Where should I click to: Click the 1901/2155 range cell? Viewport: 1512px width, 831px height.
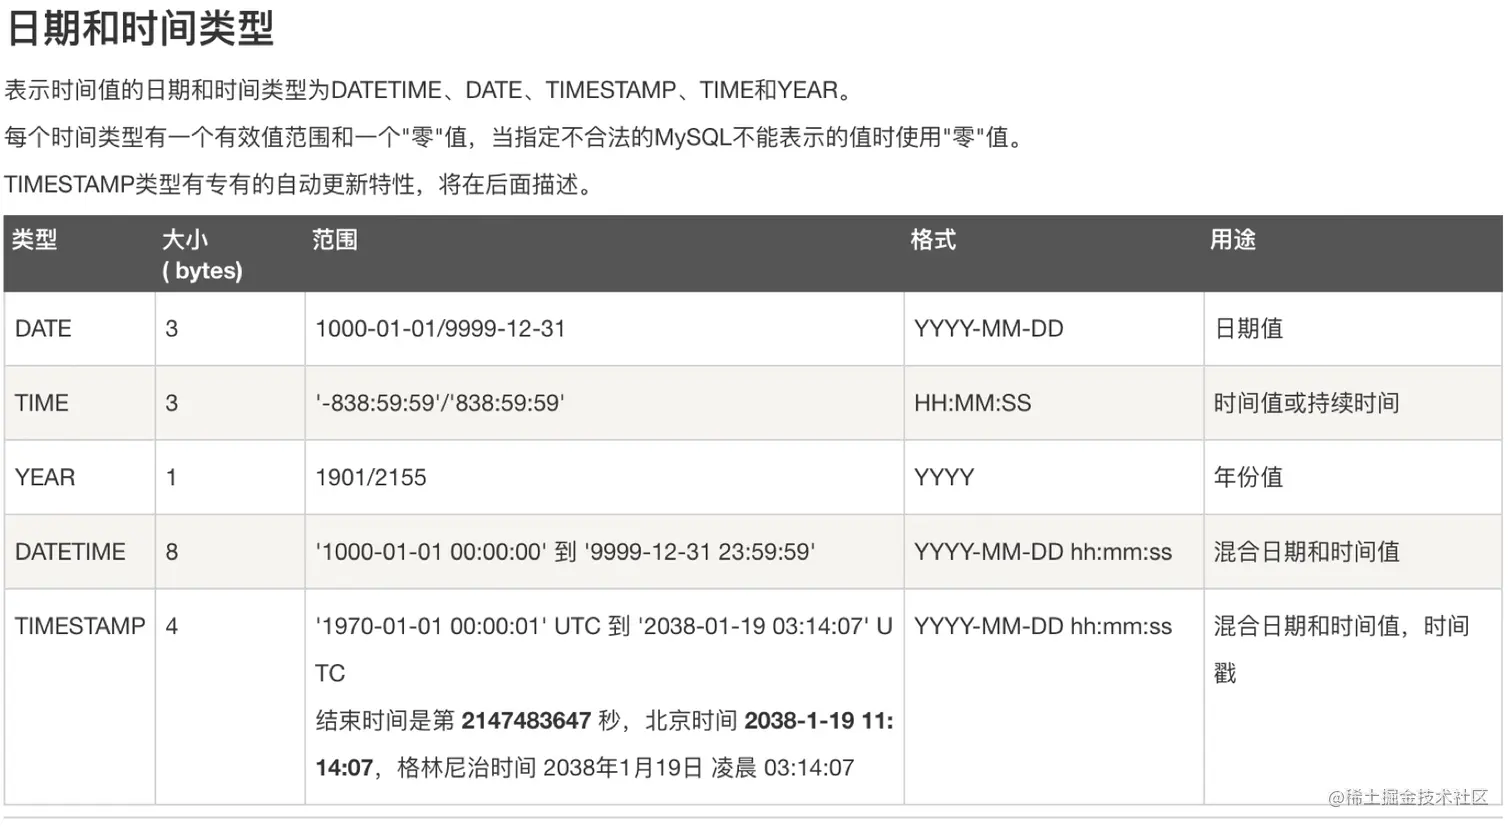(x=371, y=477)
